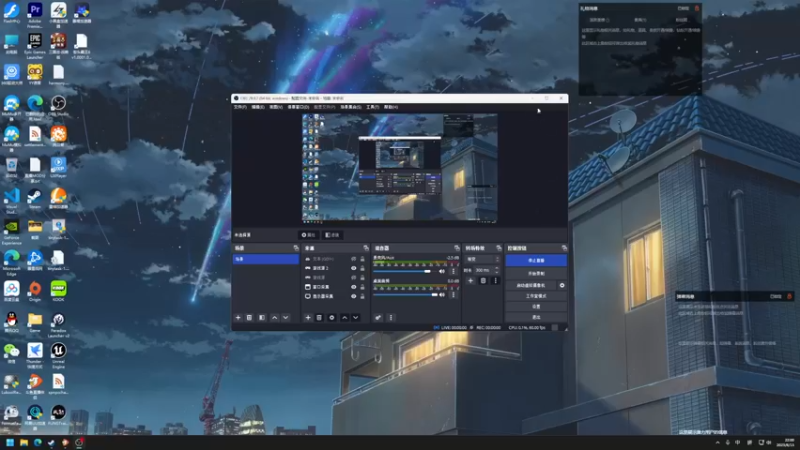Screen dimensions: 800x450
Task: Pop out the Audio Mixer dock
Action: [457, 248]
